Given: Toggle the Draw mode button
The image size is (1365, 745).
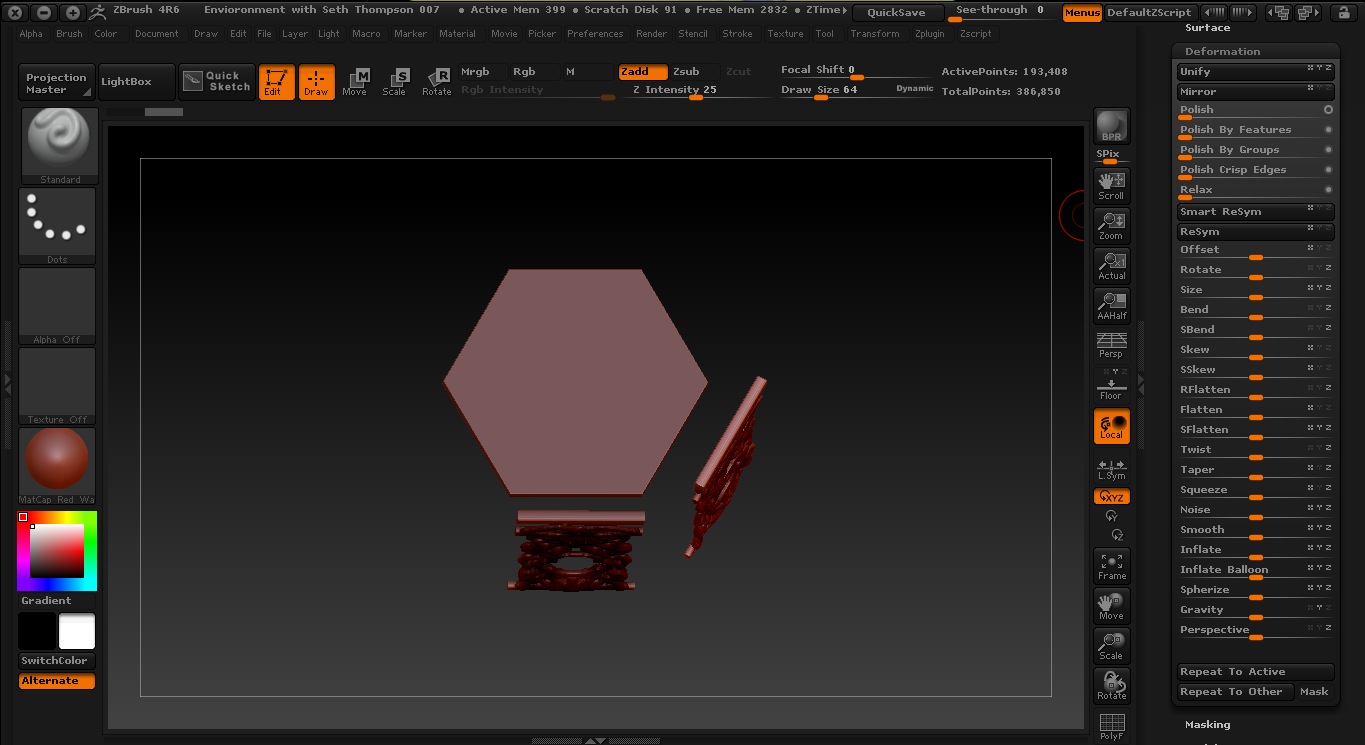Looking at the screenshot, I should click(316, 82).
